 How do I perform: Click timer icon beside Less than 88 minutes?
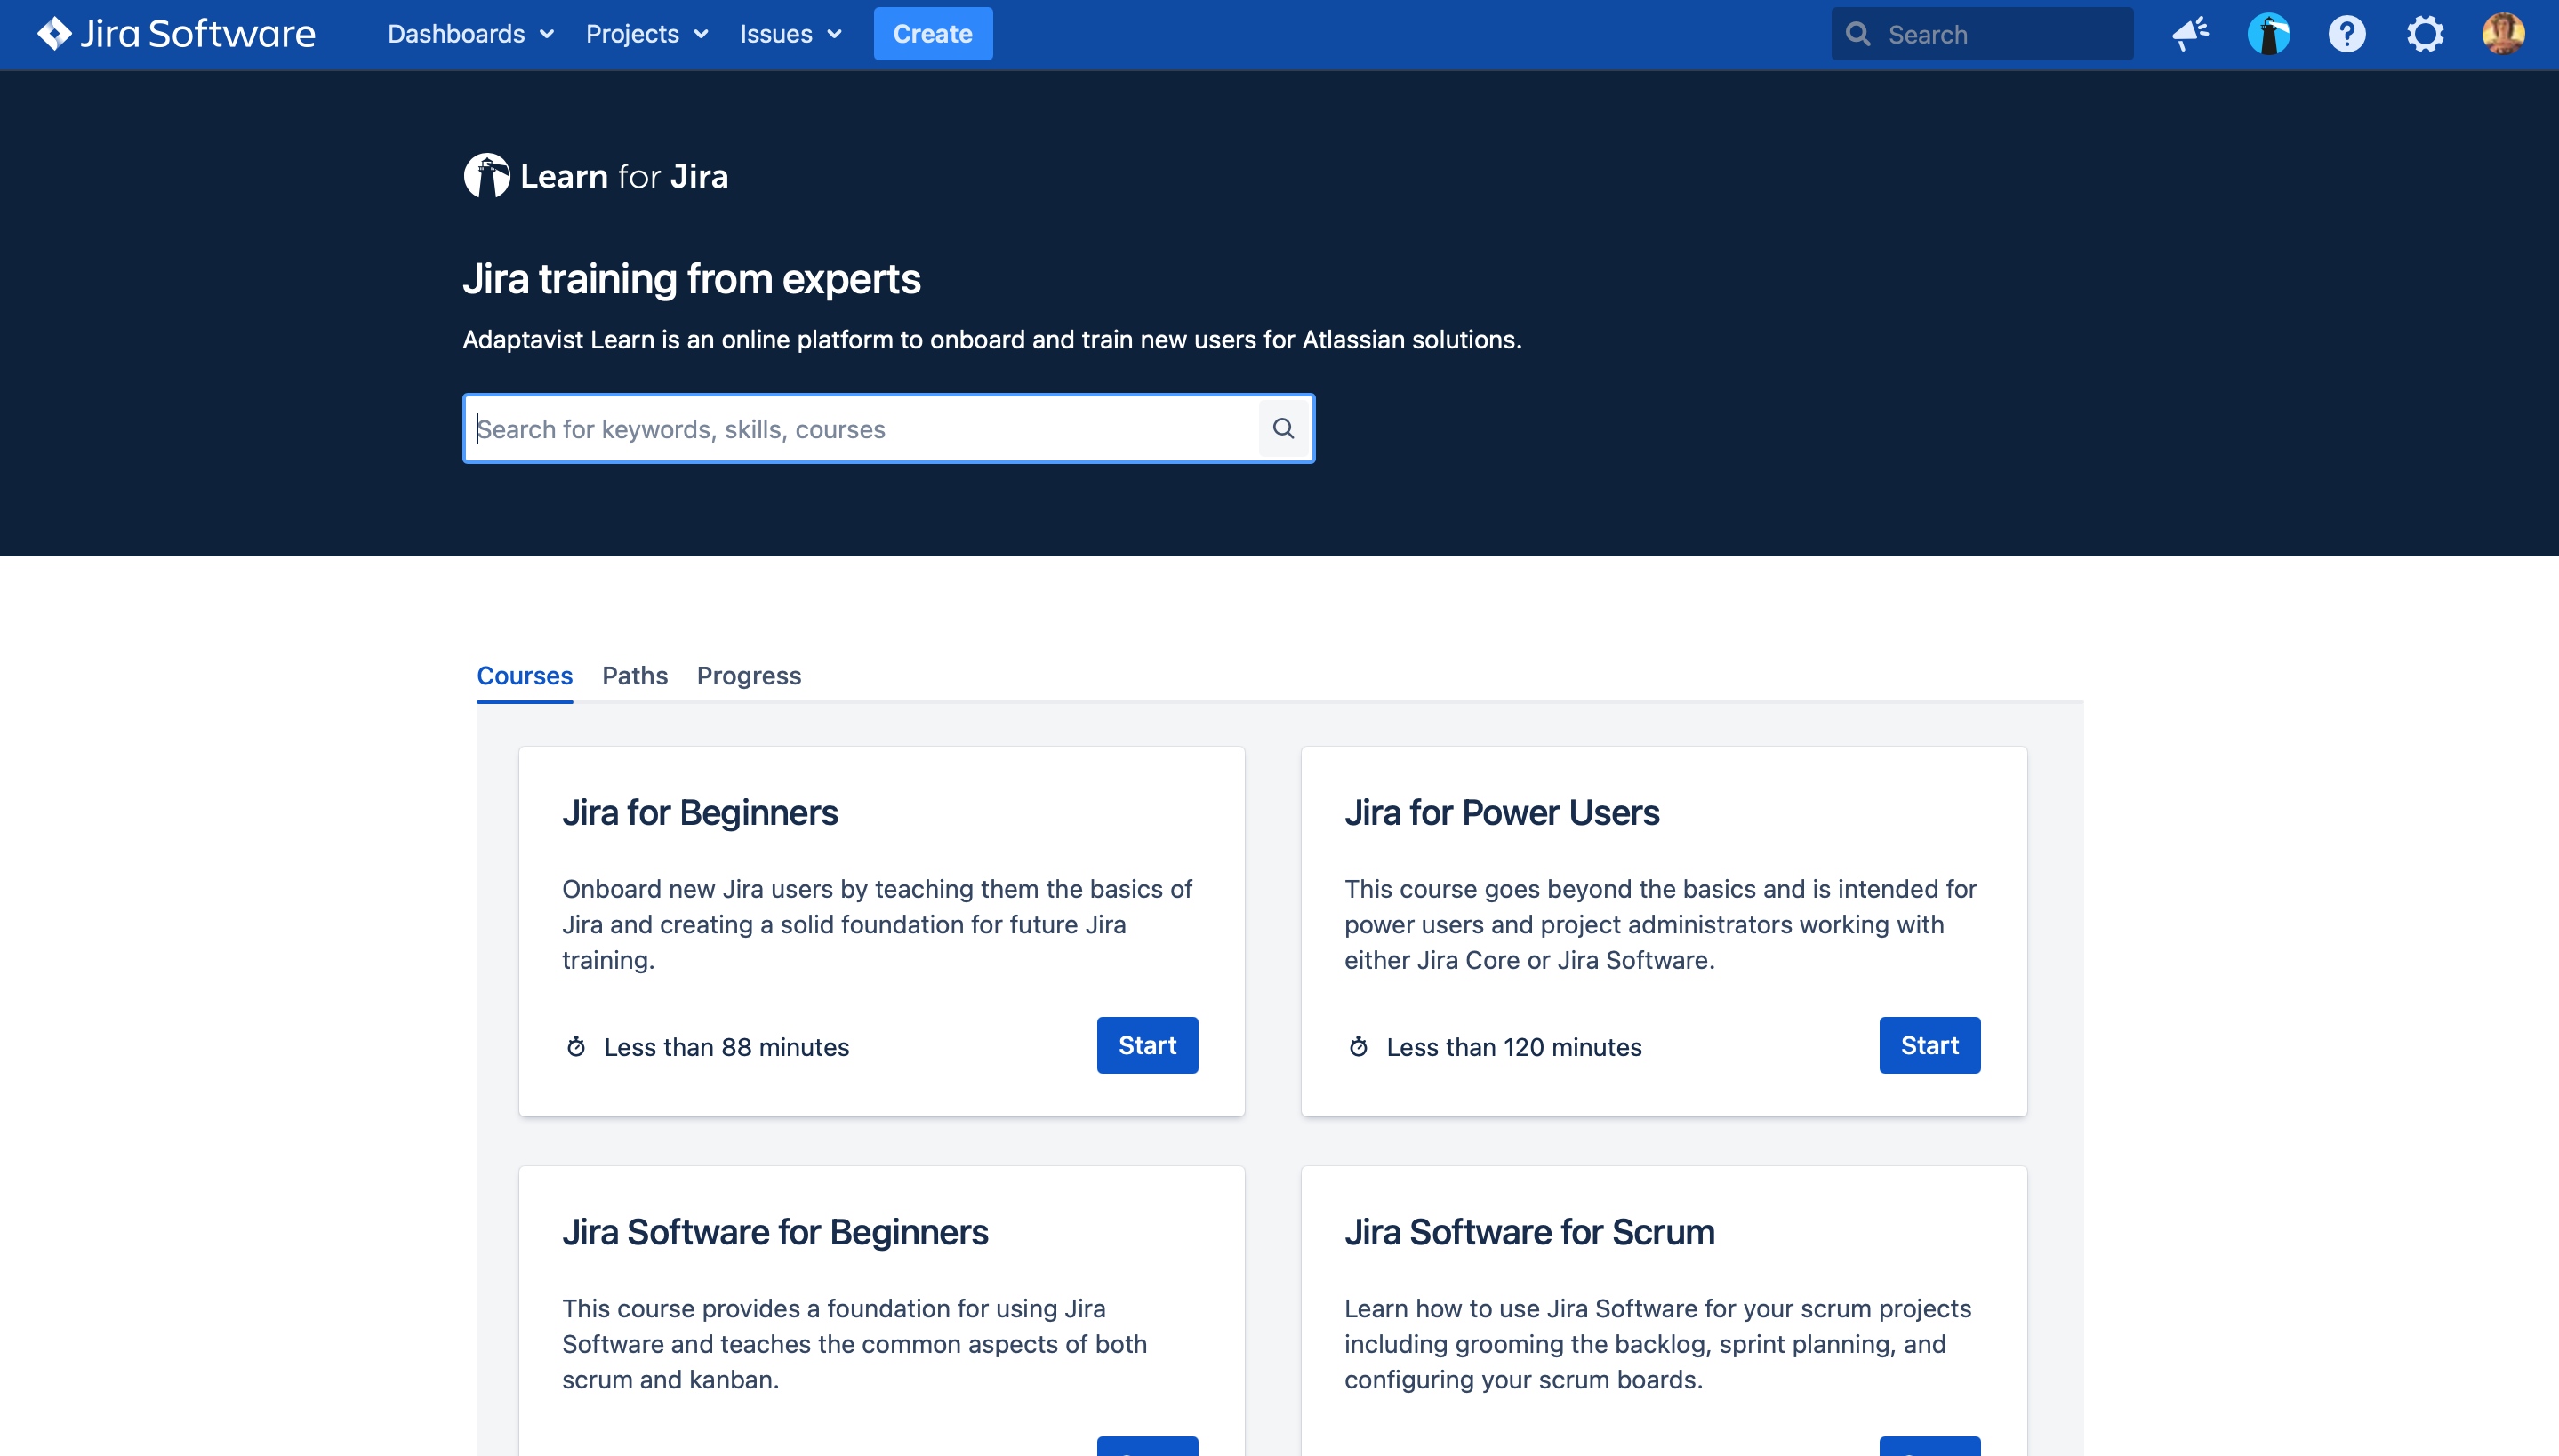point(576,1046)
